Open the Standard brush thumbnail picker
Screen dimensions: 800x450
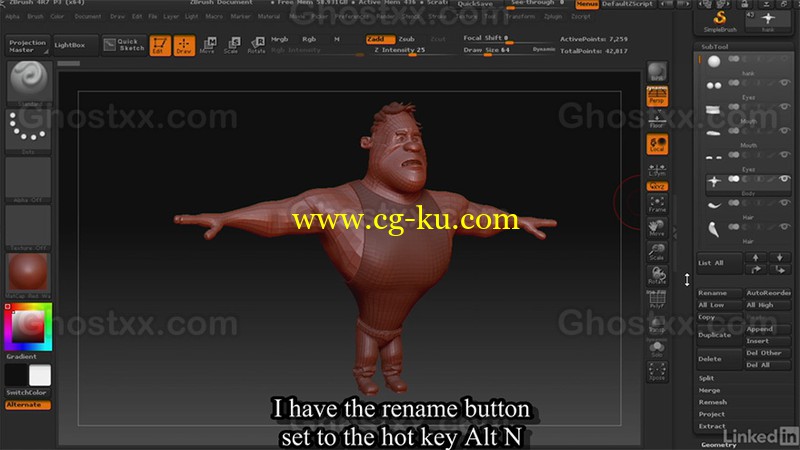point(29,83)
